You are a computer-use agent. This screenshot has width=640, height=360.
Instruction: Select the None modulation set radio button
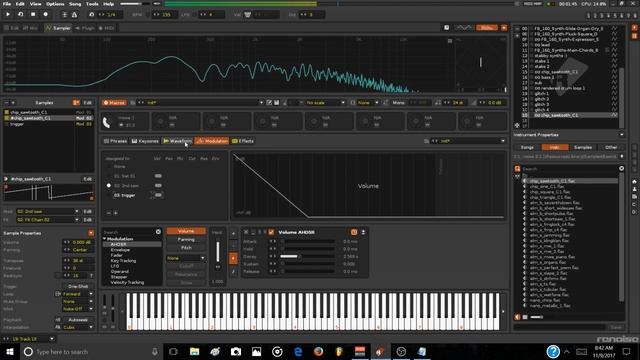[x=109, y=167]
